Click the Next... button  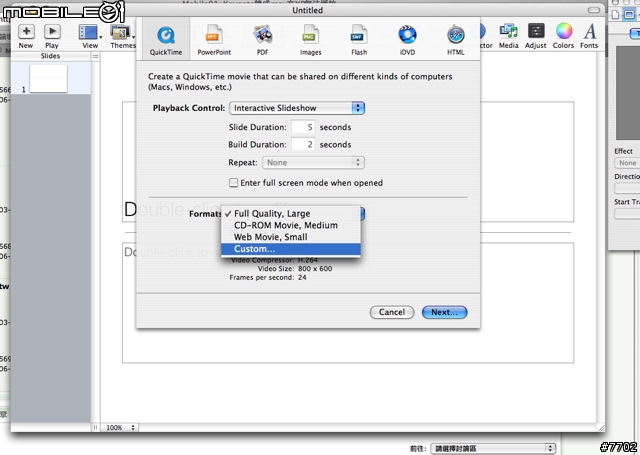[x=444, y=312]
